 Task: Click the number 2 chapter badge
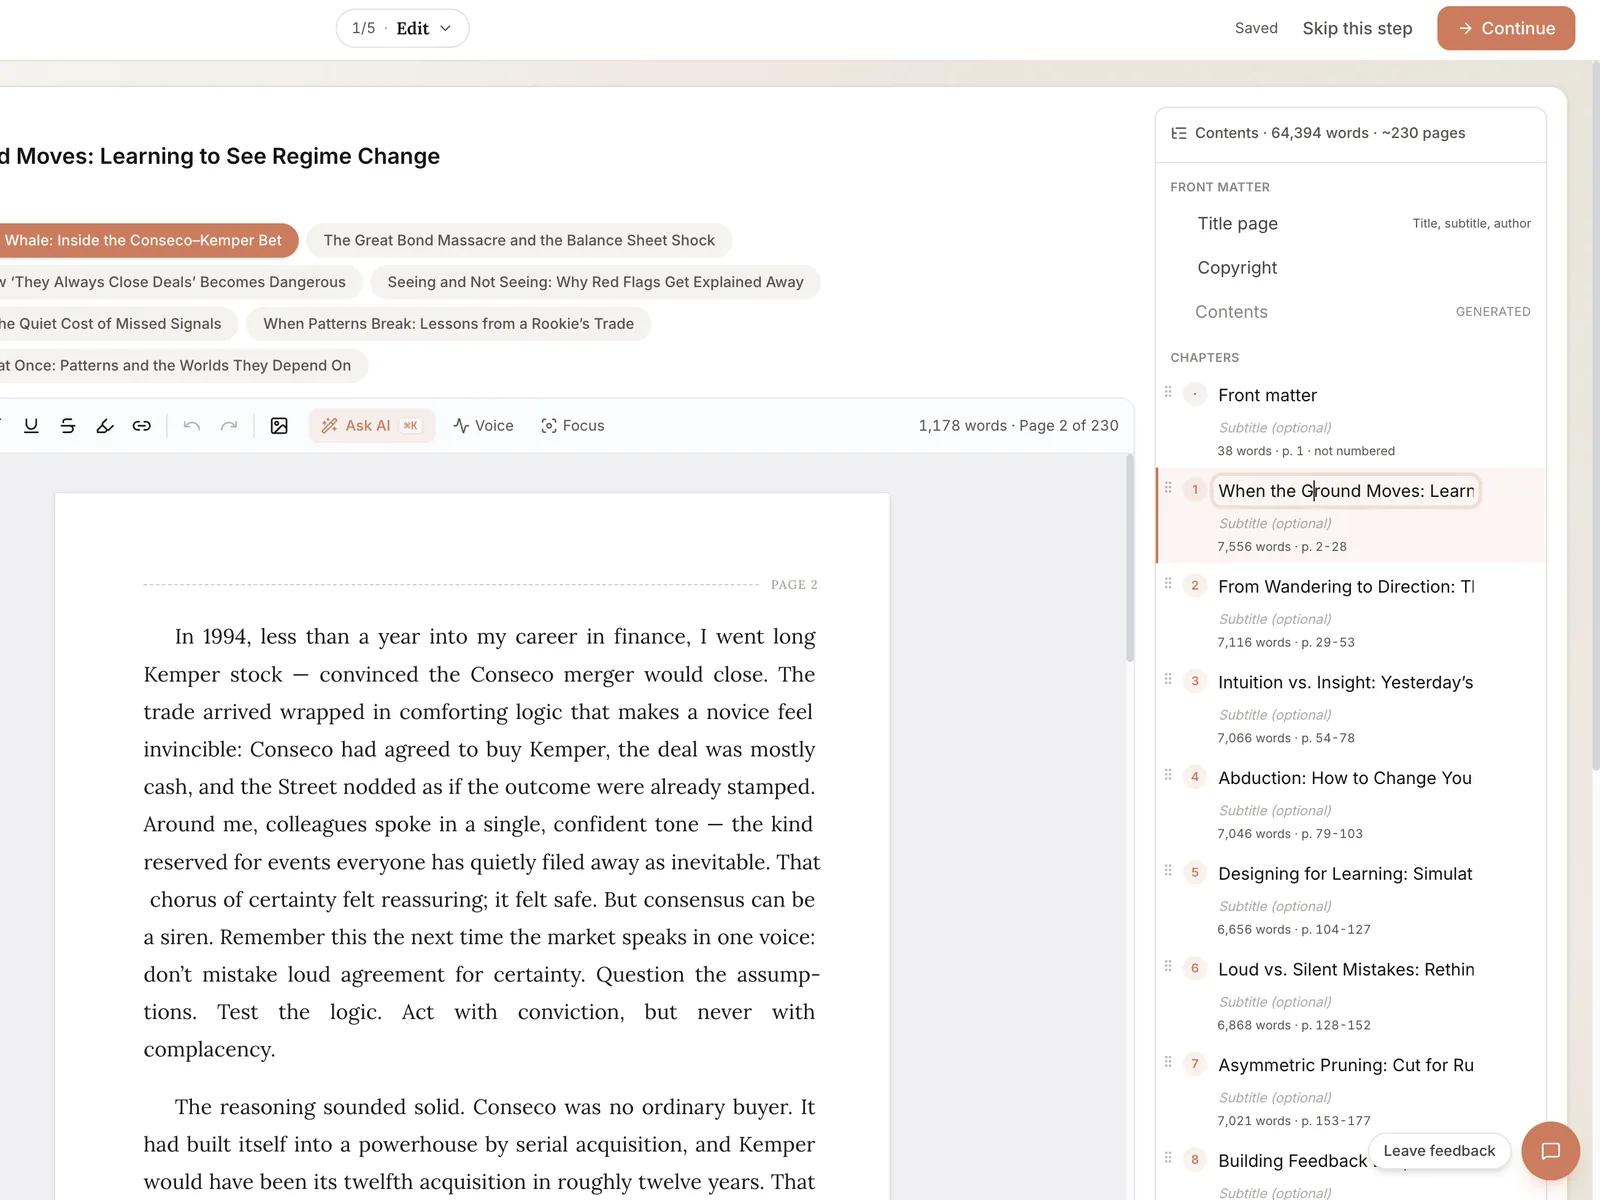pos(1194,586)
